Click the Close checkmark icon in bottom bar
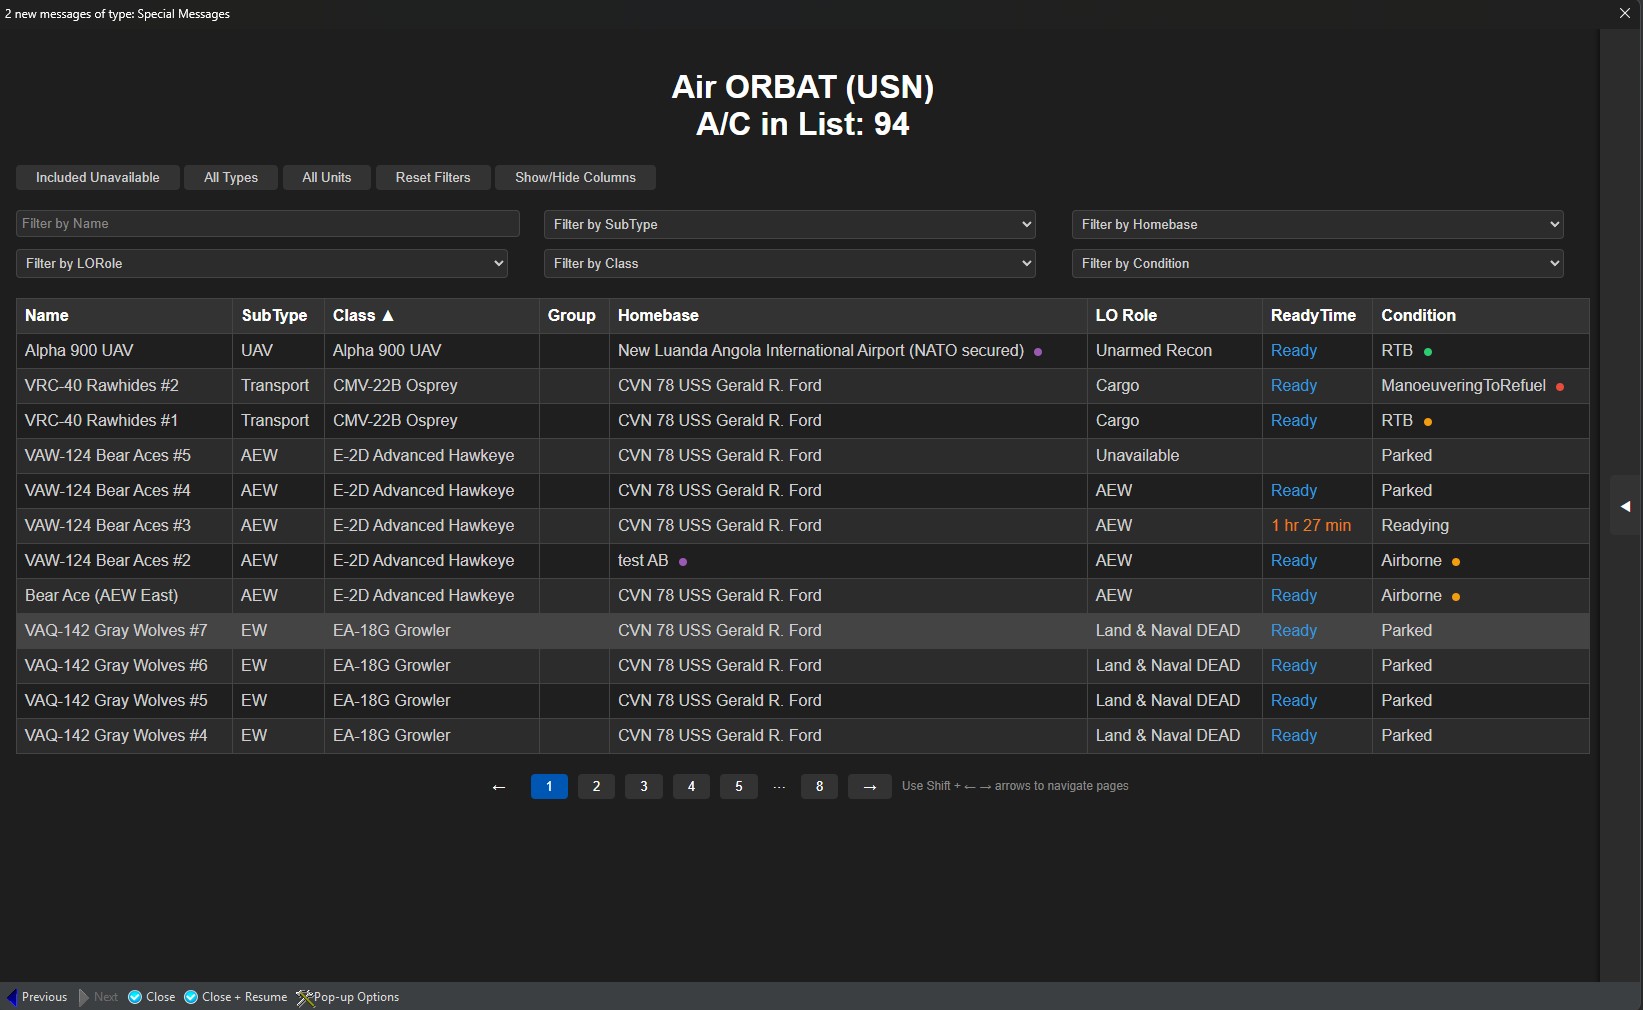The image size is (1643, 1010). click(x=135, y=997)
